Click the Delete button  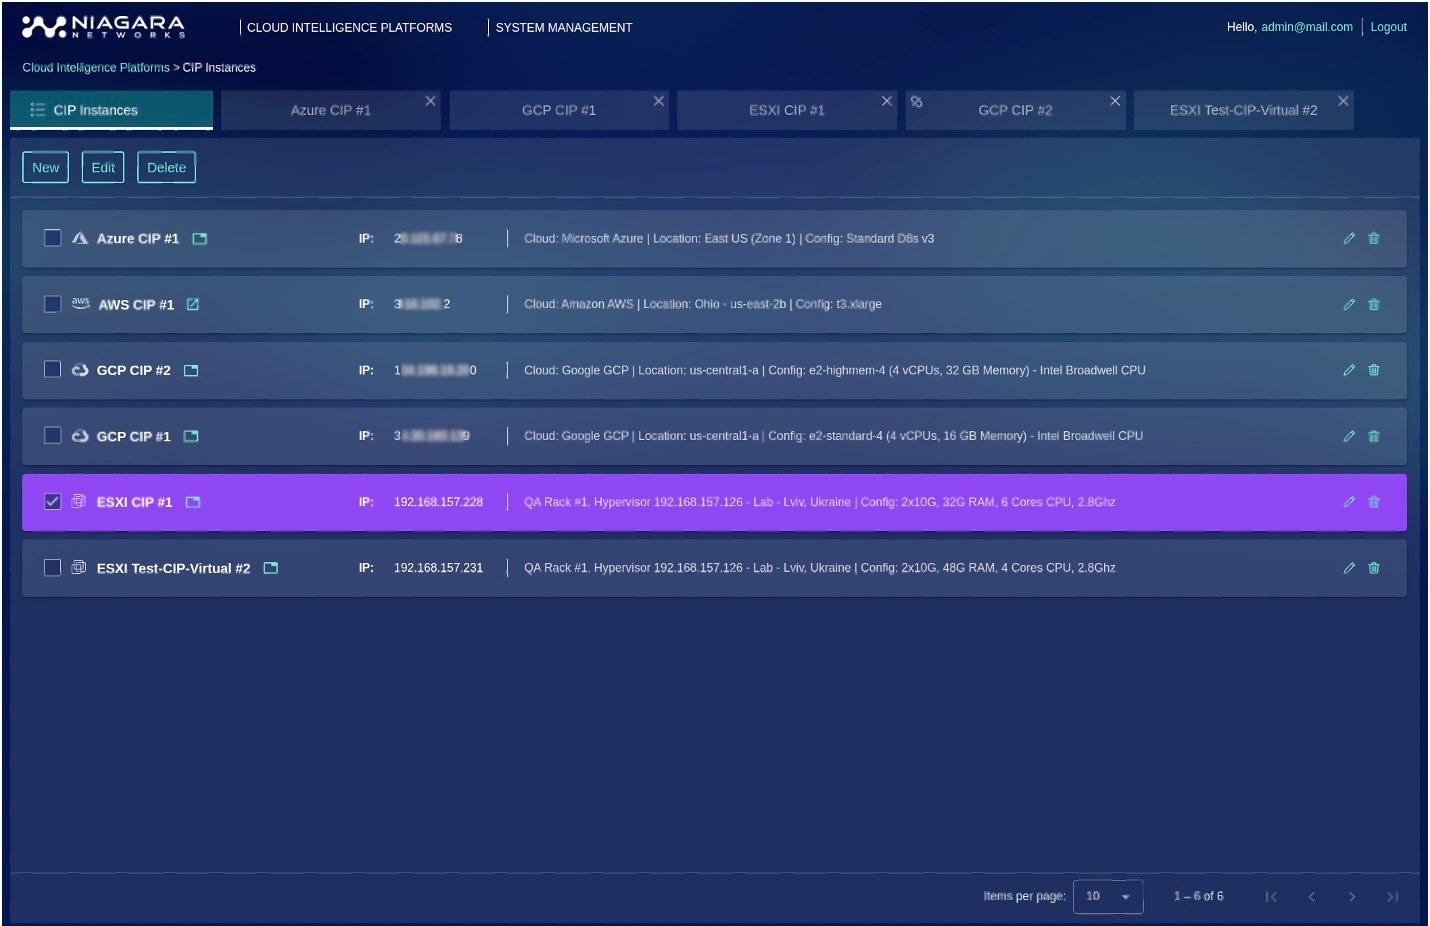[166, 168]
